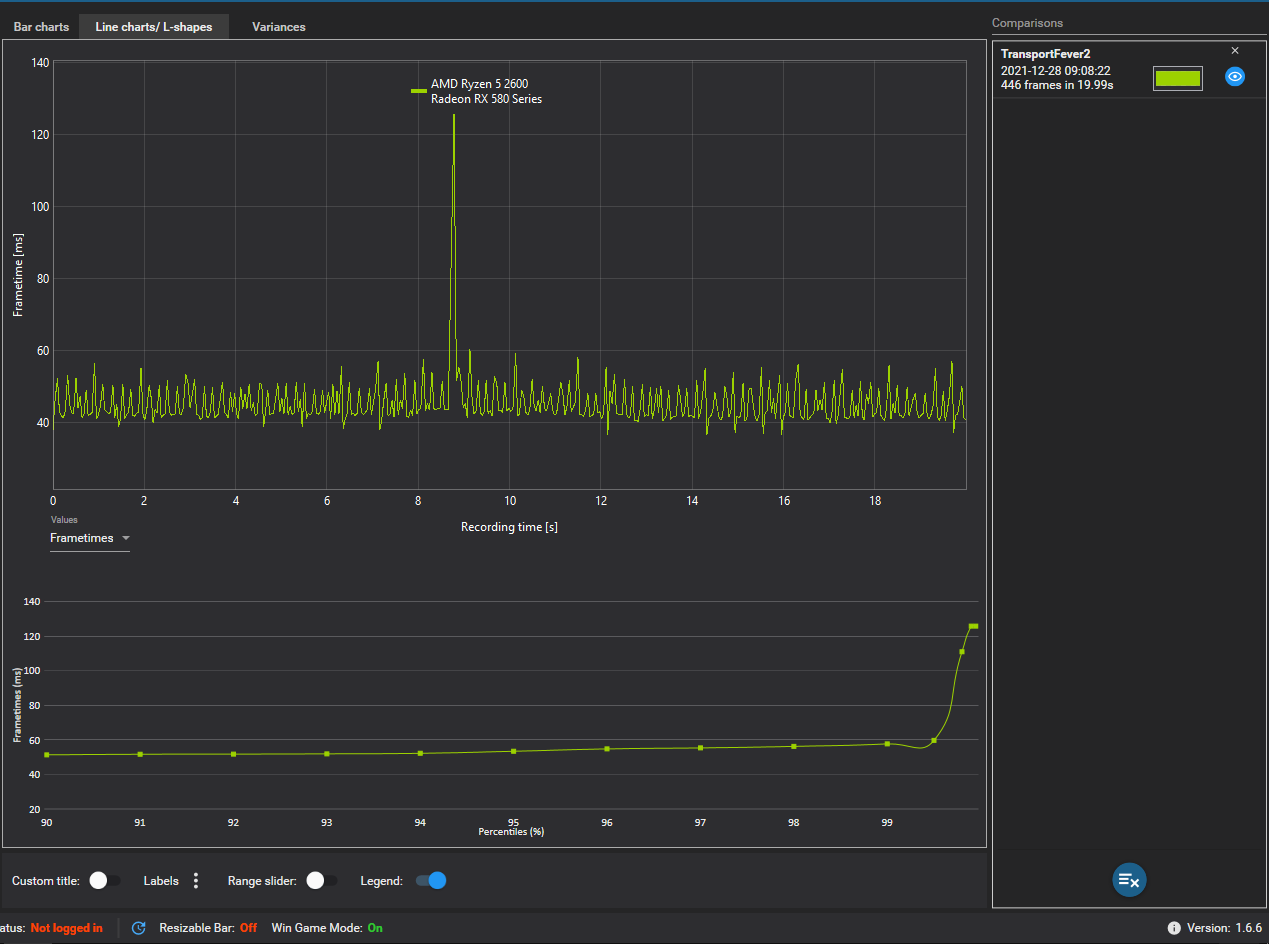Clear all comparisons with the round list button
This screenshot has height=944, width=1269.
tap(1129, 880)
